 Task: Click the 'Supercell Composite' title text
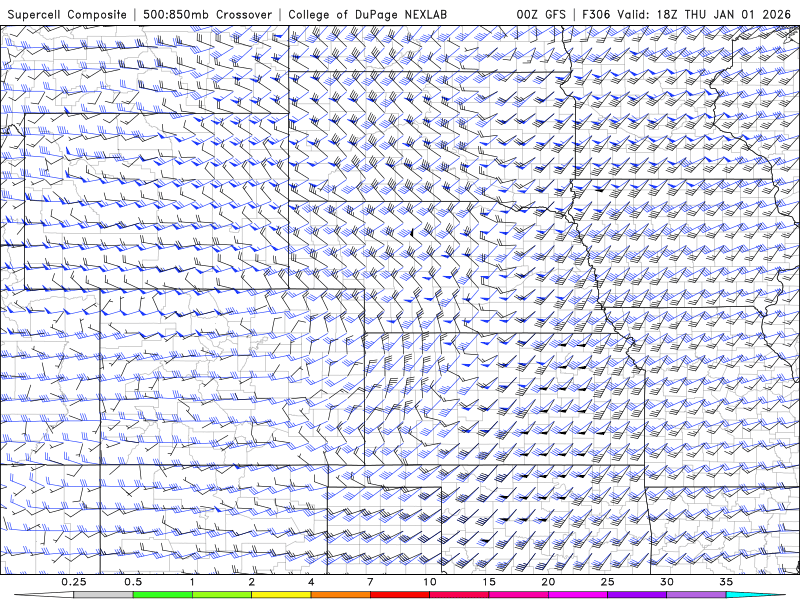click(x=67, y=14)
